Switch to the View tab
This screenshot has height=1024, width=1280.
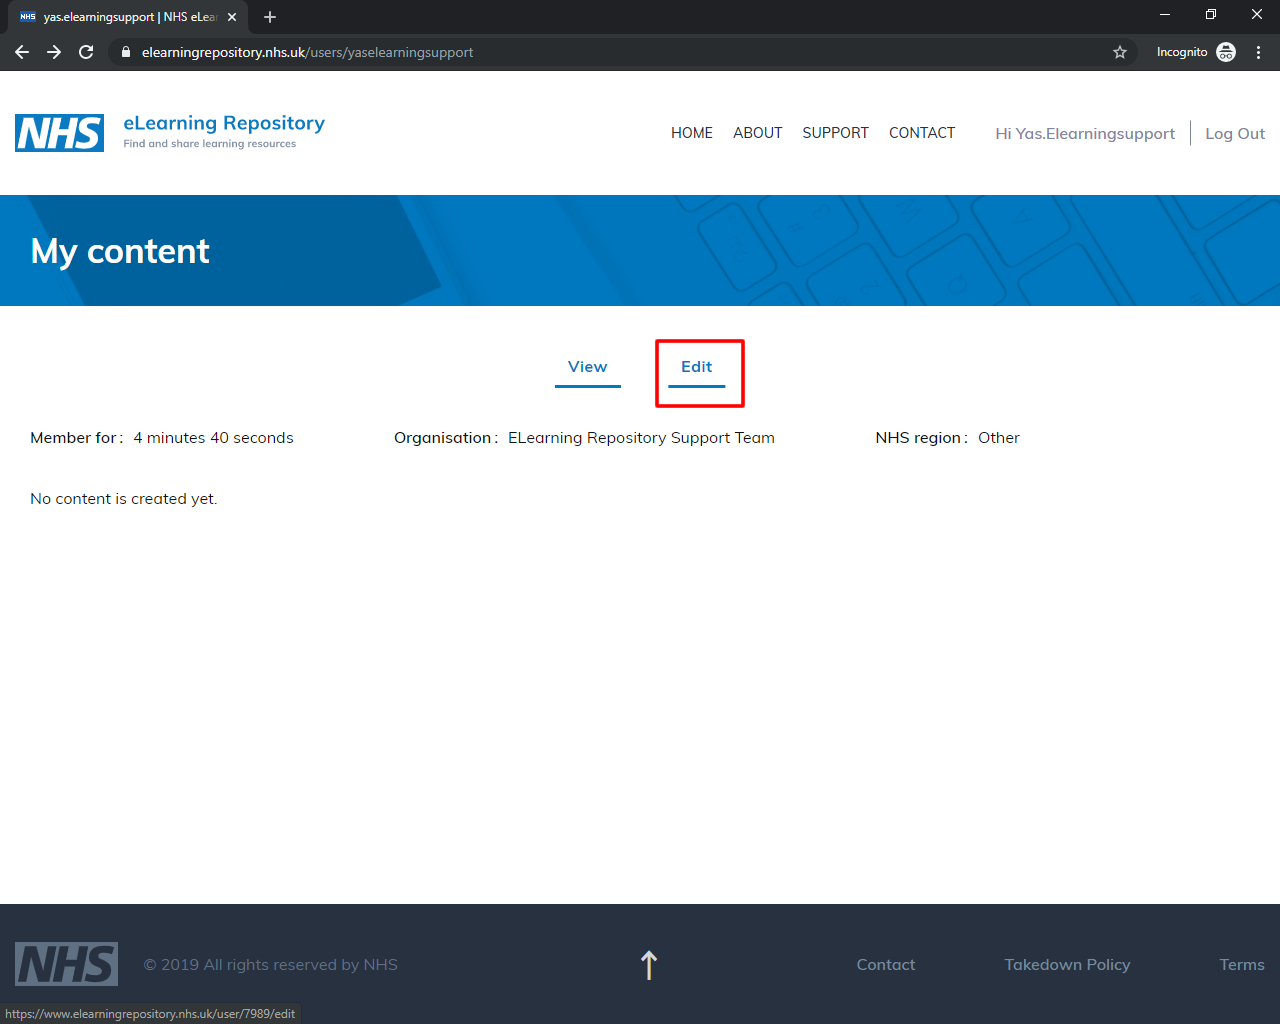point(588,367)
